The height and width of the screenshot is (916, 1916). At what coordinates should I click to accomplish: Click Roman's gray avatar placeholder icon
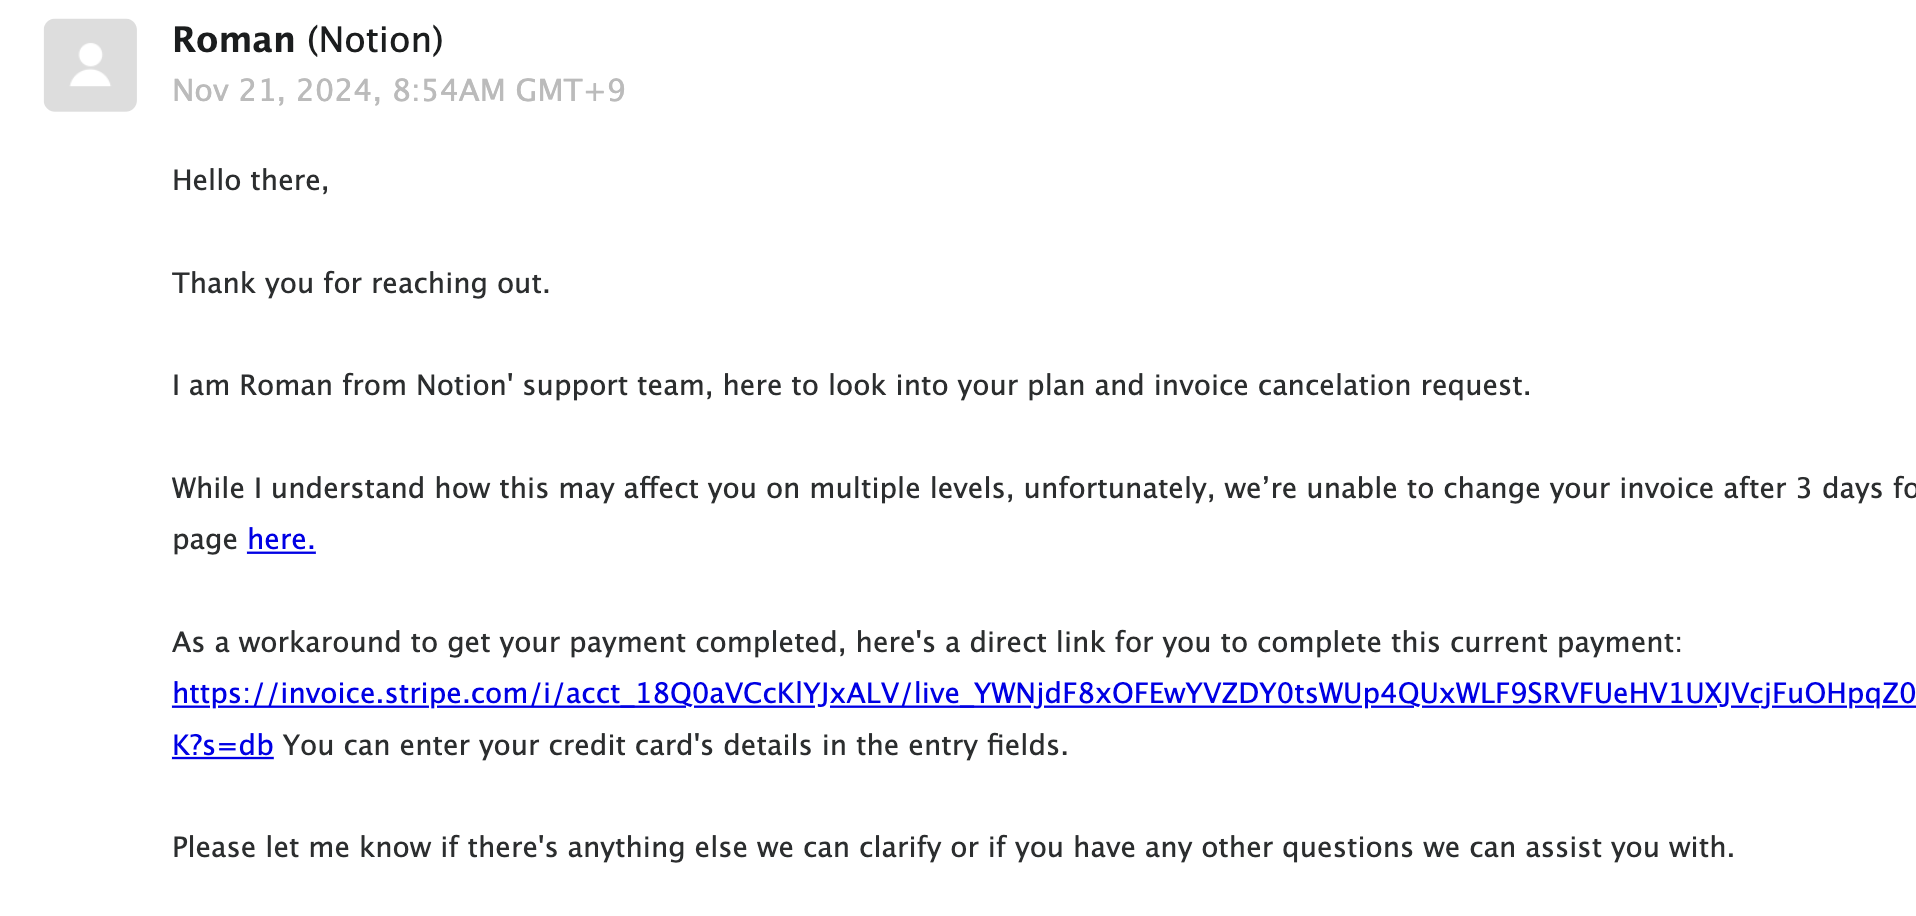coord(90,65)
